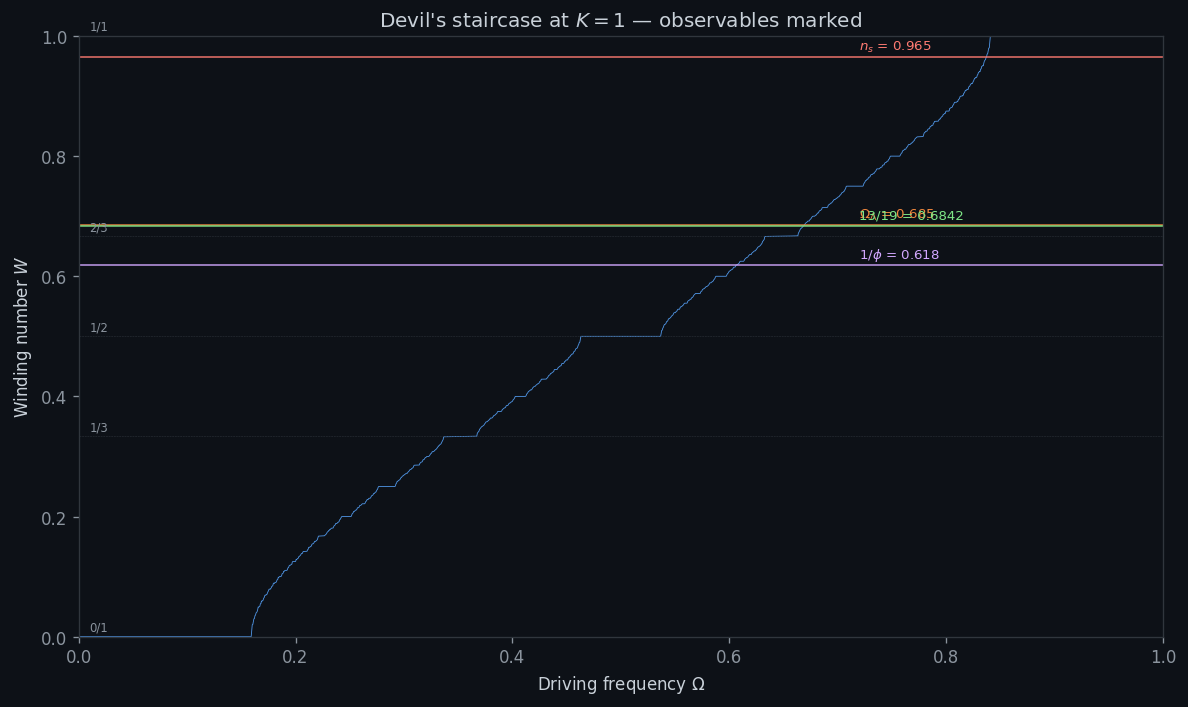The width and height of the screenshot is (1188, 707).
Task: Click the 0/1 fraction label
Action: (x=98, y=628)
